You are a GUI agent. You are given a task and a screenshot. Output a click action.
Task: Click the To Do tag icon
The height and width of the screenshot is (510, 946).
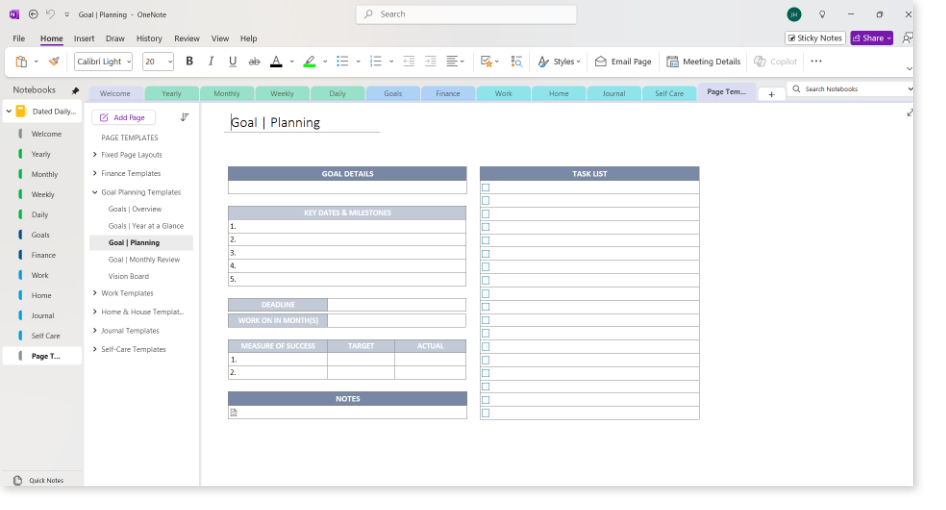[486, 61]
